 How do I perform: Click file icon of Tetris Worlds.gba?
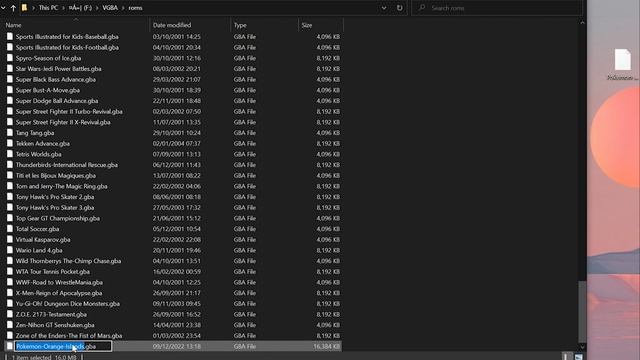pyautogui.click(x=10, y=154)
